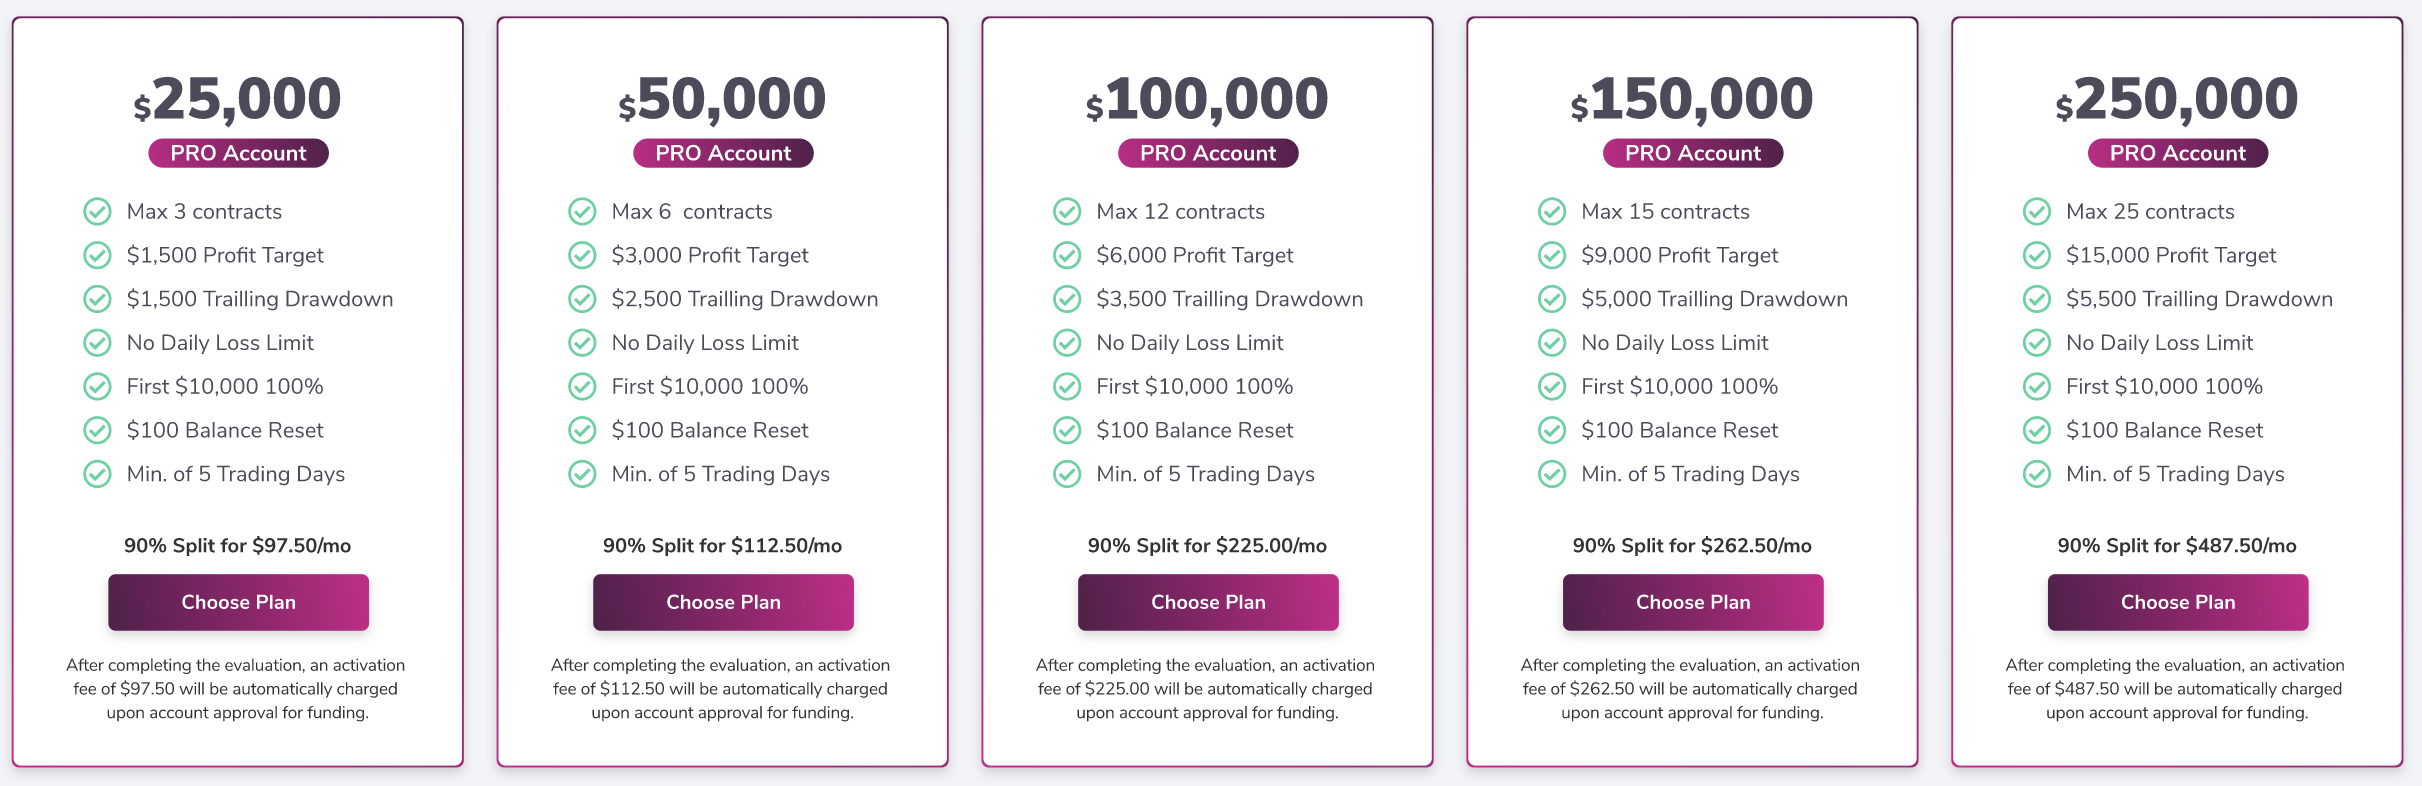Click the $150,000 price heading
Image resolution: width=2422 pixels, height=786 pixels.
point(1692,99)
